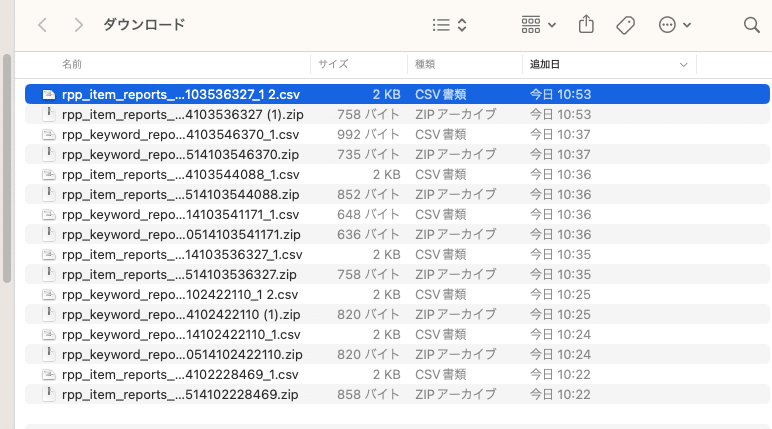The height and width of the screenshot is (429, 772).
Task: Click the tag icon to edit tags
Action: pos(625,25)
